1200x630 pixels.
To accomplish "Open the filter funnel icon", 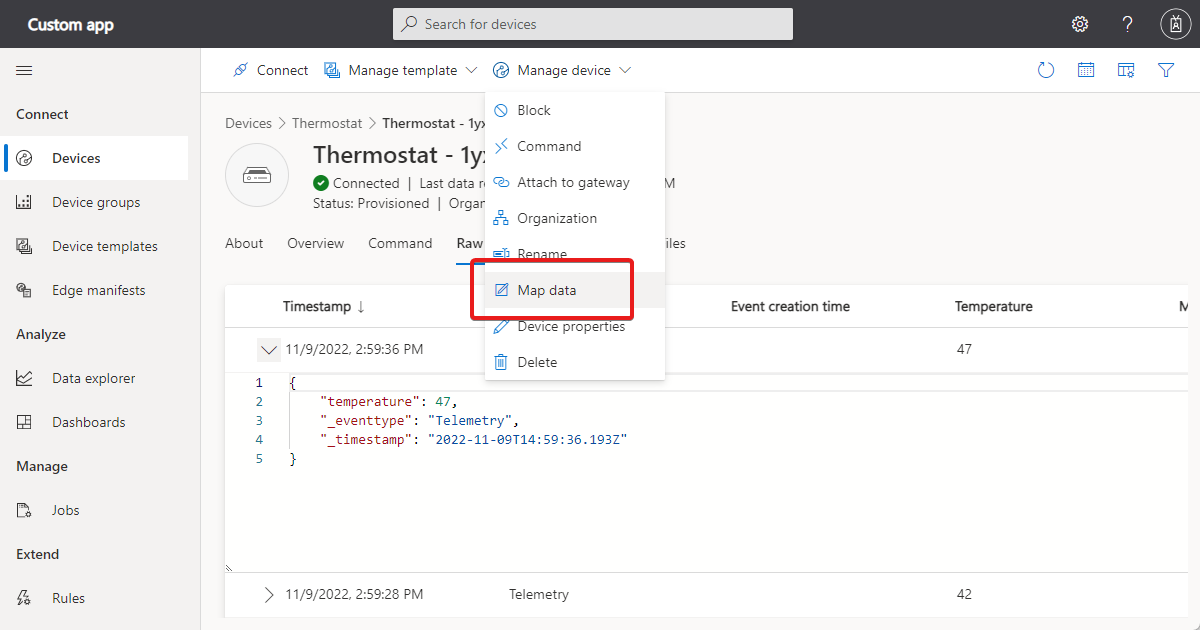I will pyautogui.click(x=1166, y=70).
